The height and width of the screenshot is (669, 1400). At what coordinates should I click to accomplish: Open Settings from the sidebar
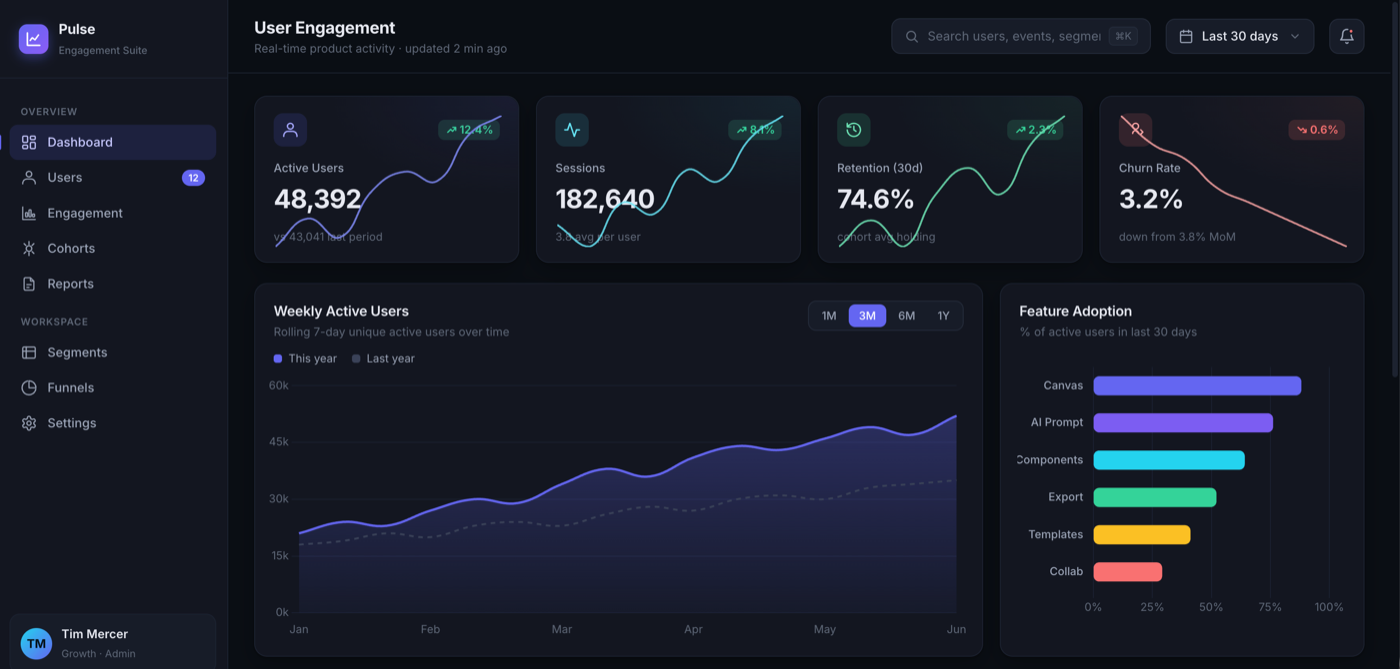[113, 423]
